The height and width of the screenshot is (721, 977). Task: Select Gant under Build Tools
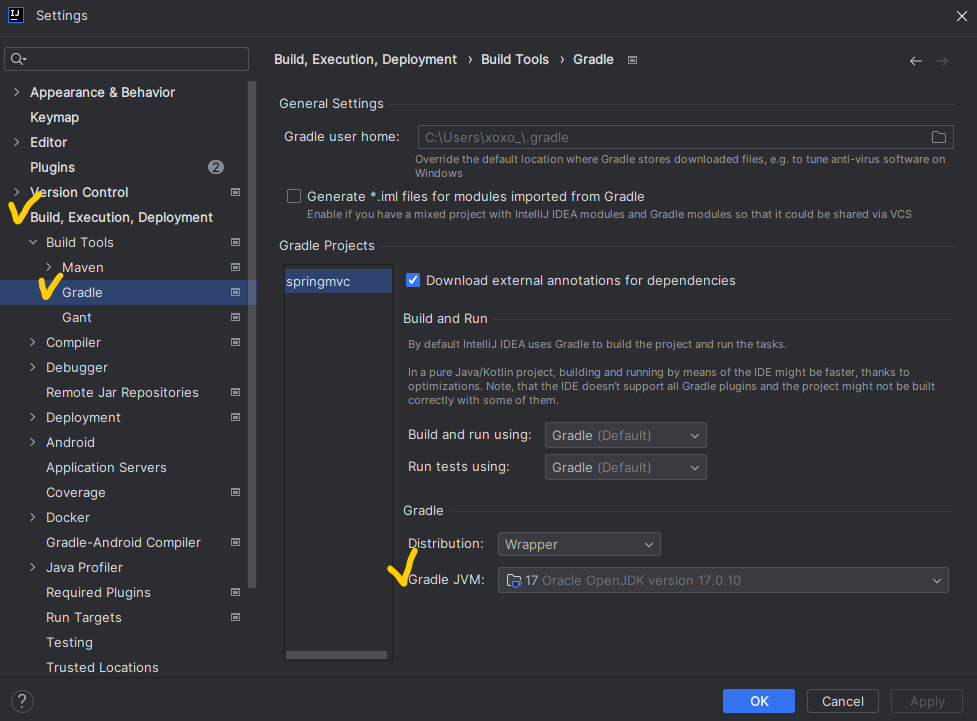[x=77, y=317]
